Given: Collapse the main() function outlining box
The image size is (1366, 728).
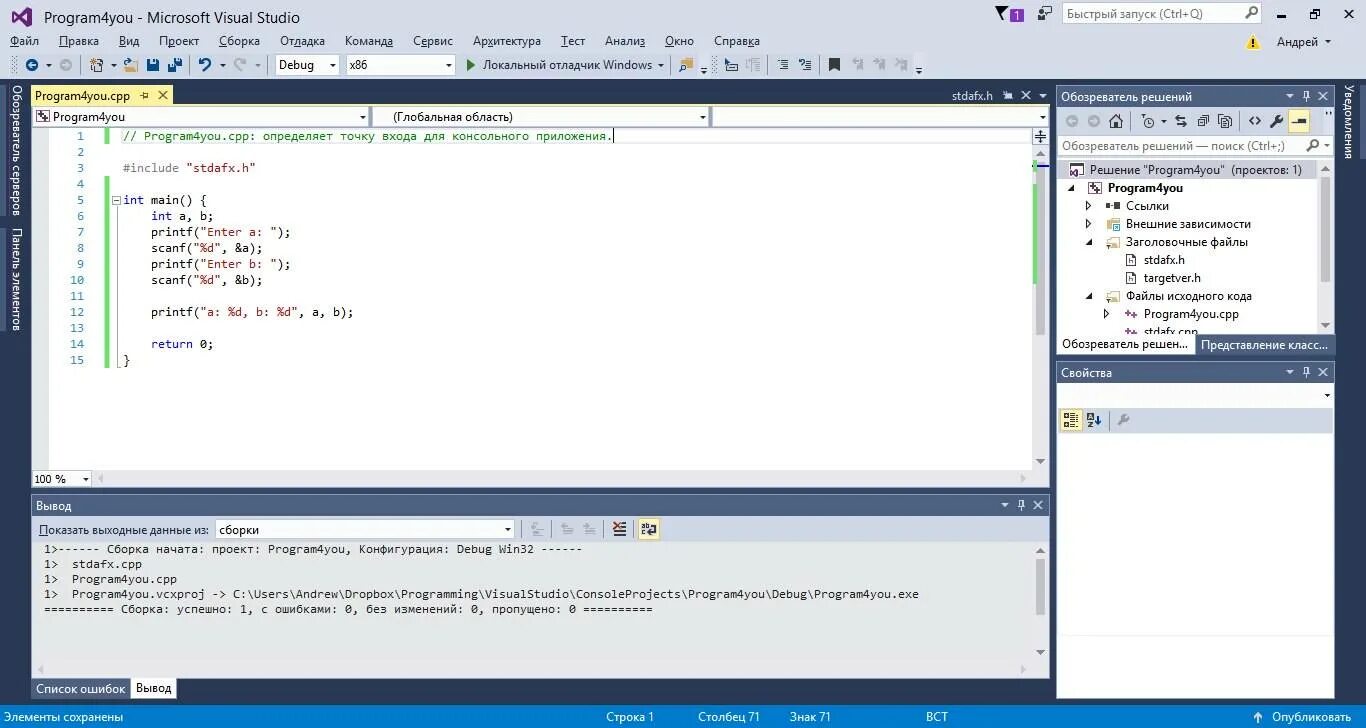Looking at the screenshot, I should [x=116, y=200].
